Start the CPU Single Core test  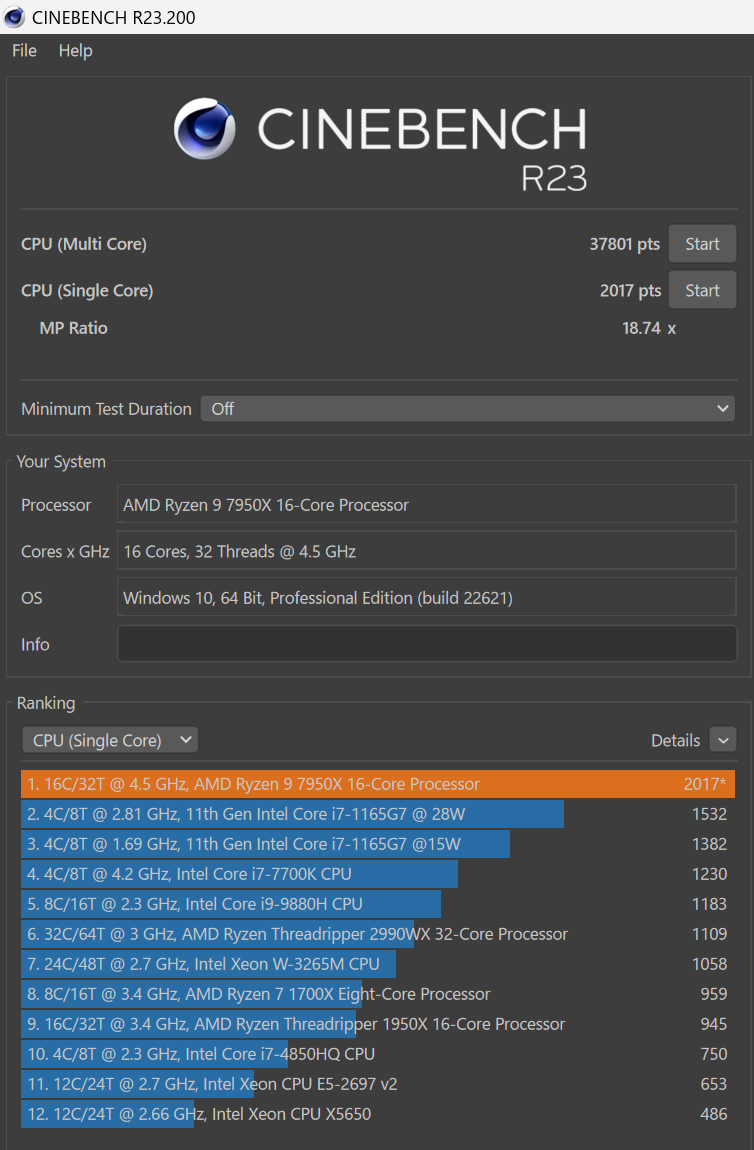pyautogui.click(x=702, y=290)
